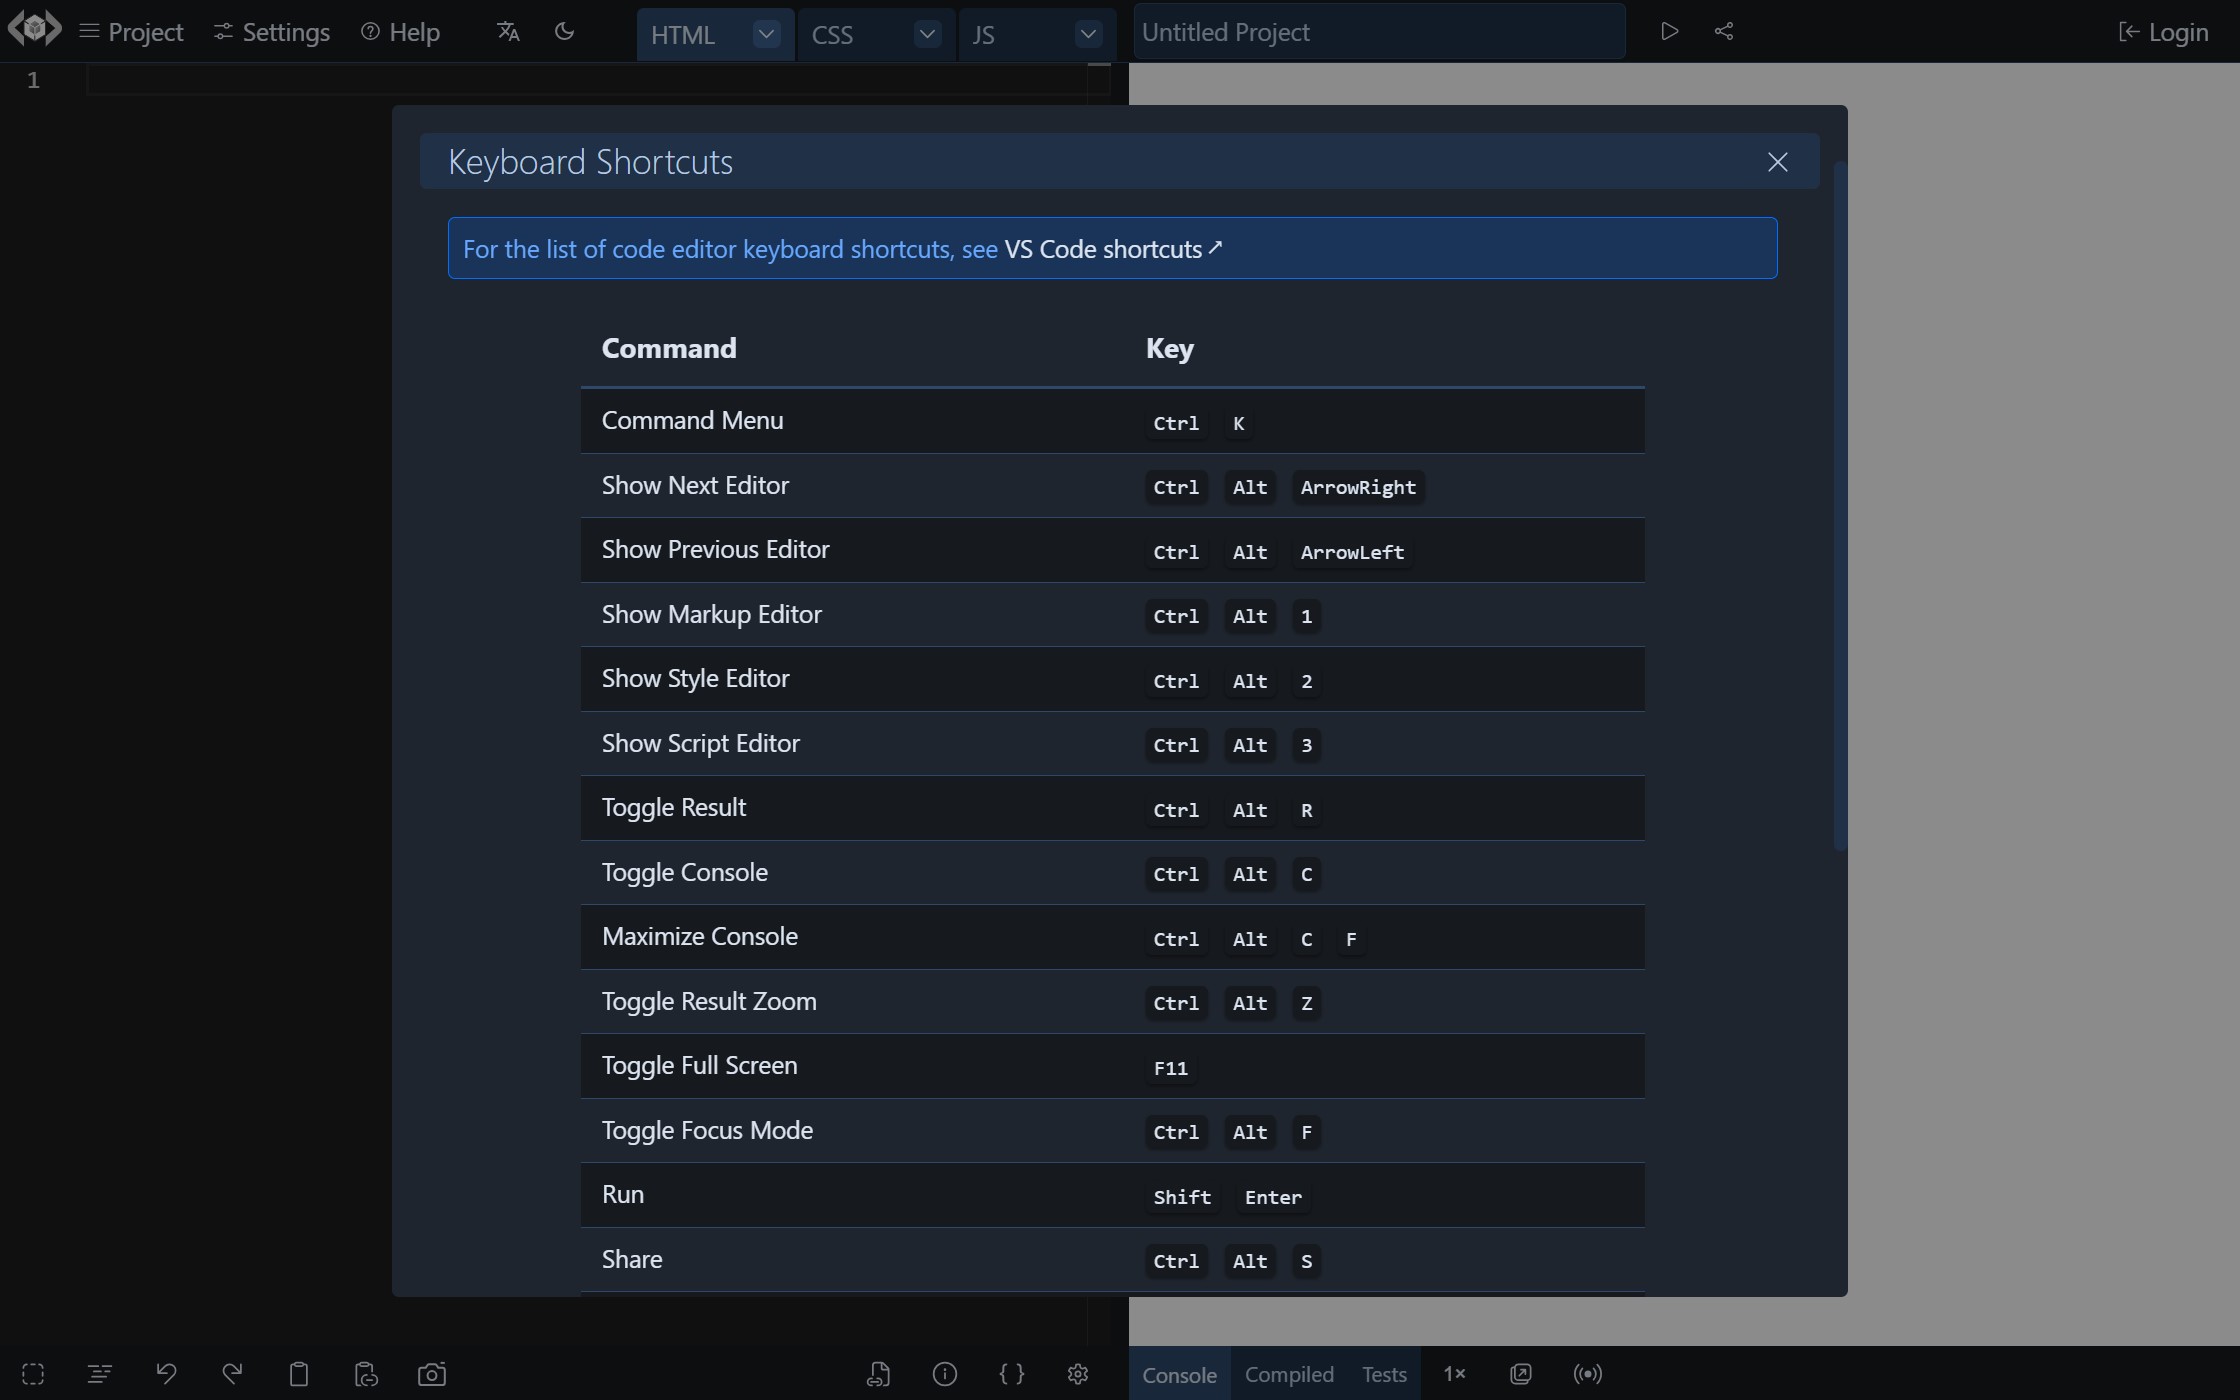Open editor settings with the gear icon
This screenshot has width=2240, height=1400.
[x=1077, y=1374]
